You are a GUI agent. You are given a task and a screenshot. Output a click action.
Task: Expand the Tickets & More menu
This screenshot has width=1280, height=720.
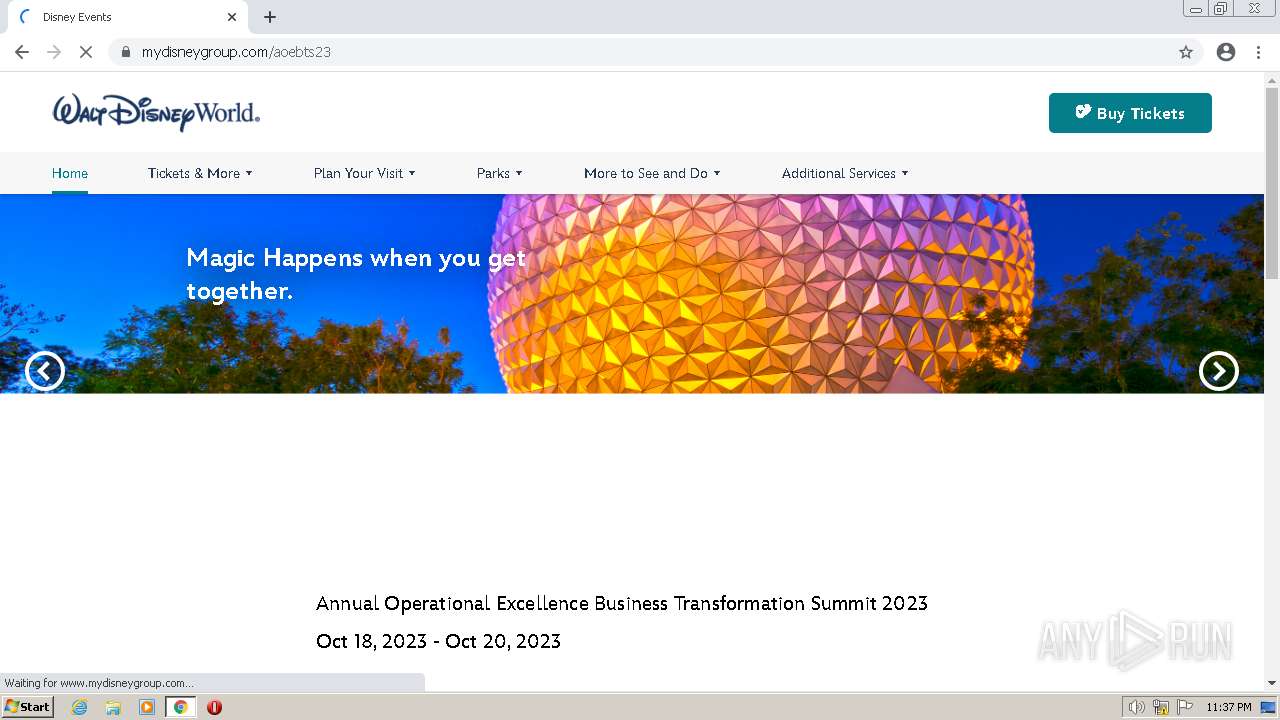click(x=200, y=173)
